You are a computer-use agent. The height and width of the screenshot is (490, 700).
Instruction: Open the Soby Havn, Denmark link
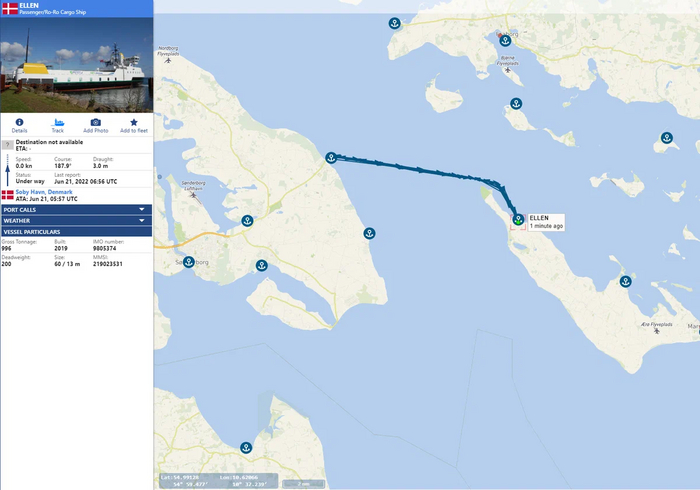click(x=44, y=192)
